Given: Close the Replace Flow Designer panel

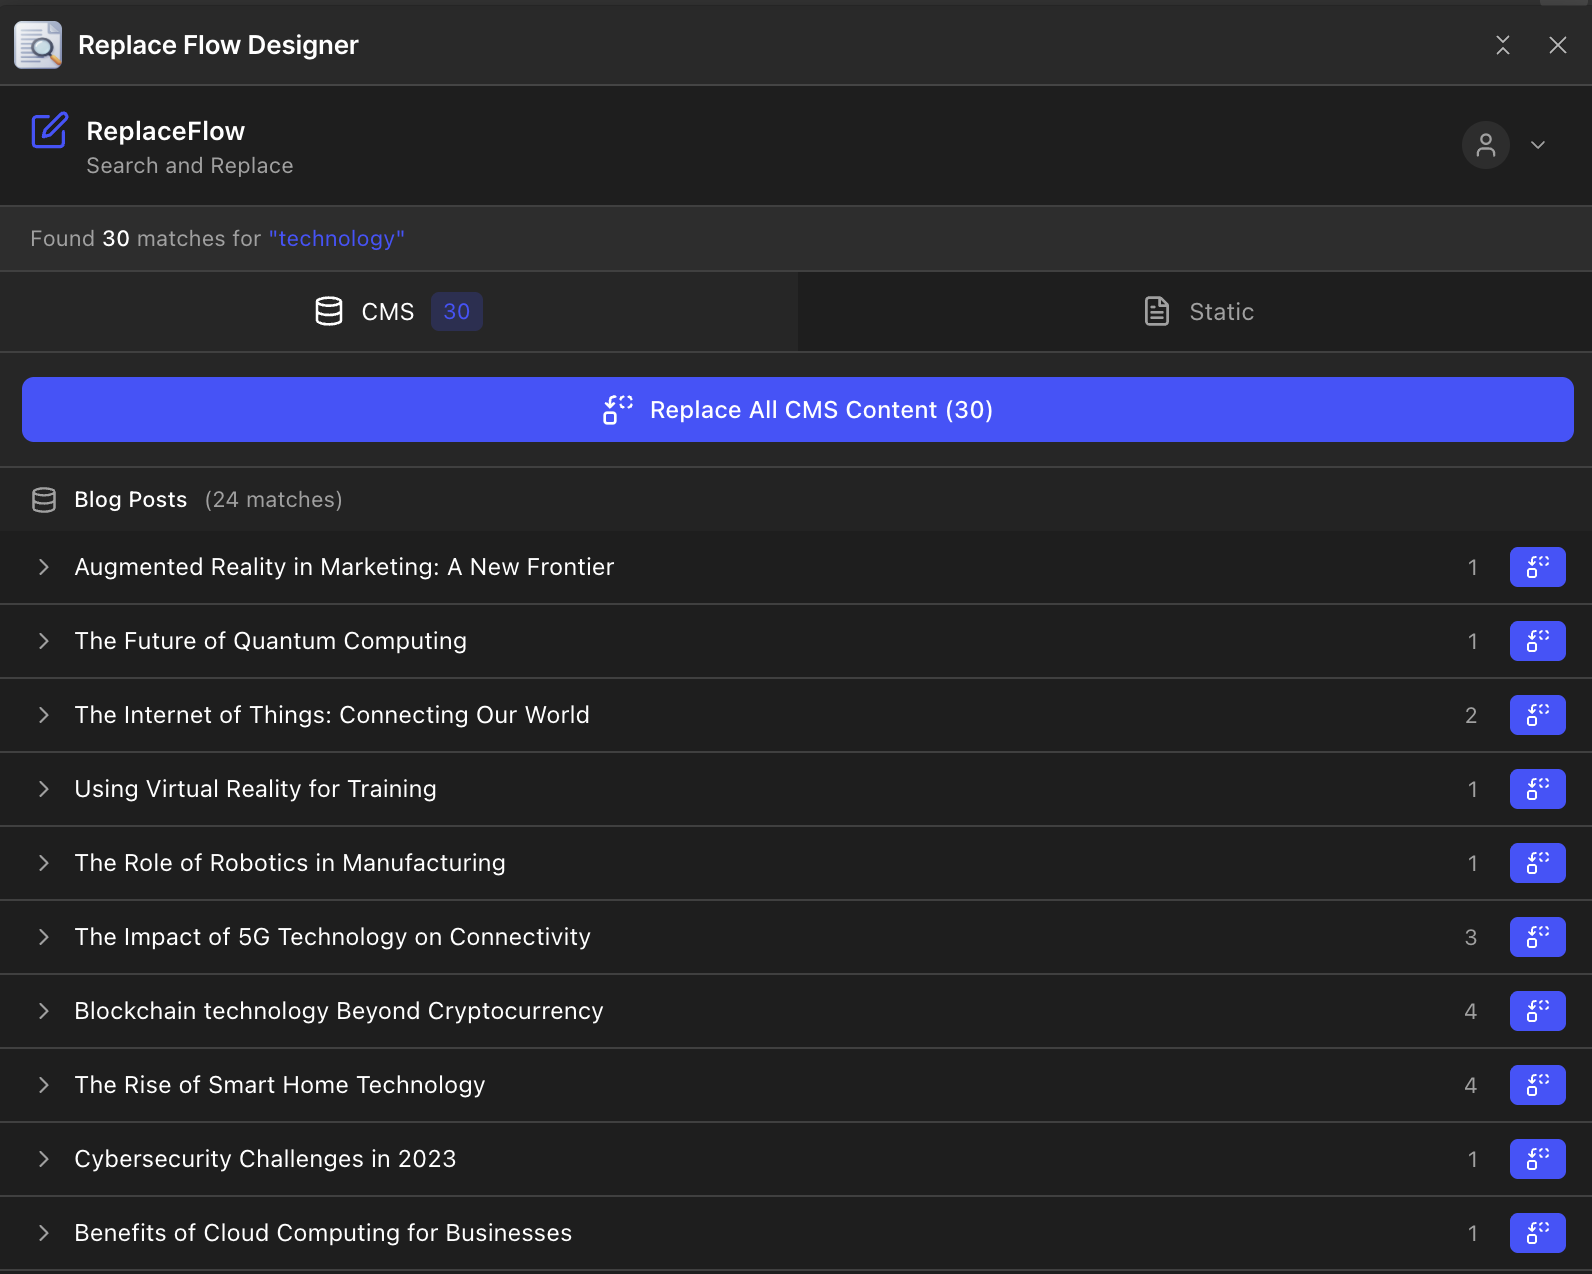Looking at the screenshot, I should point(1557,45).
